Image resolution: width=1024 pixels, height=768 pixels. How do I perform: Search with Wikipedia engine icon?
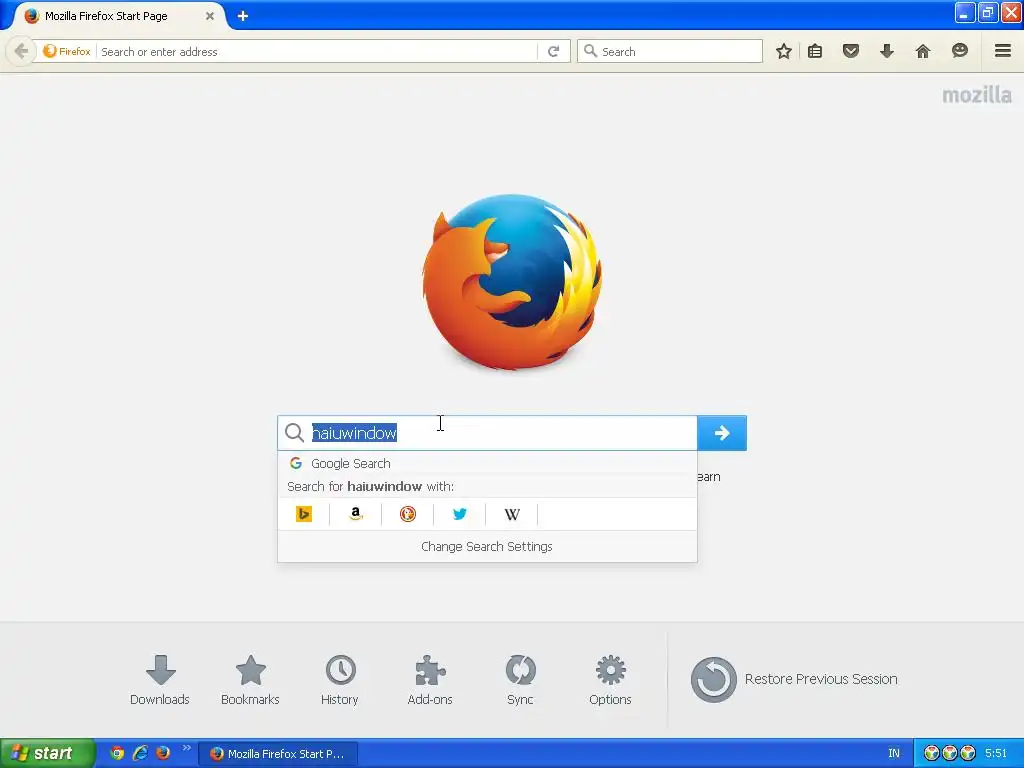[x=512, y=514]
